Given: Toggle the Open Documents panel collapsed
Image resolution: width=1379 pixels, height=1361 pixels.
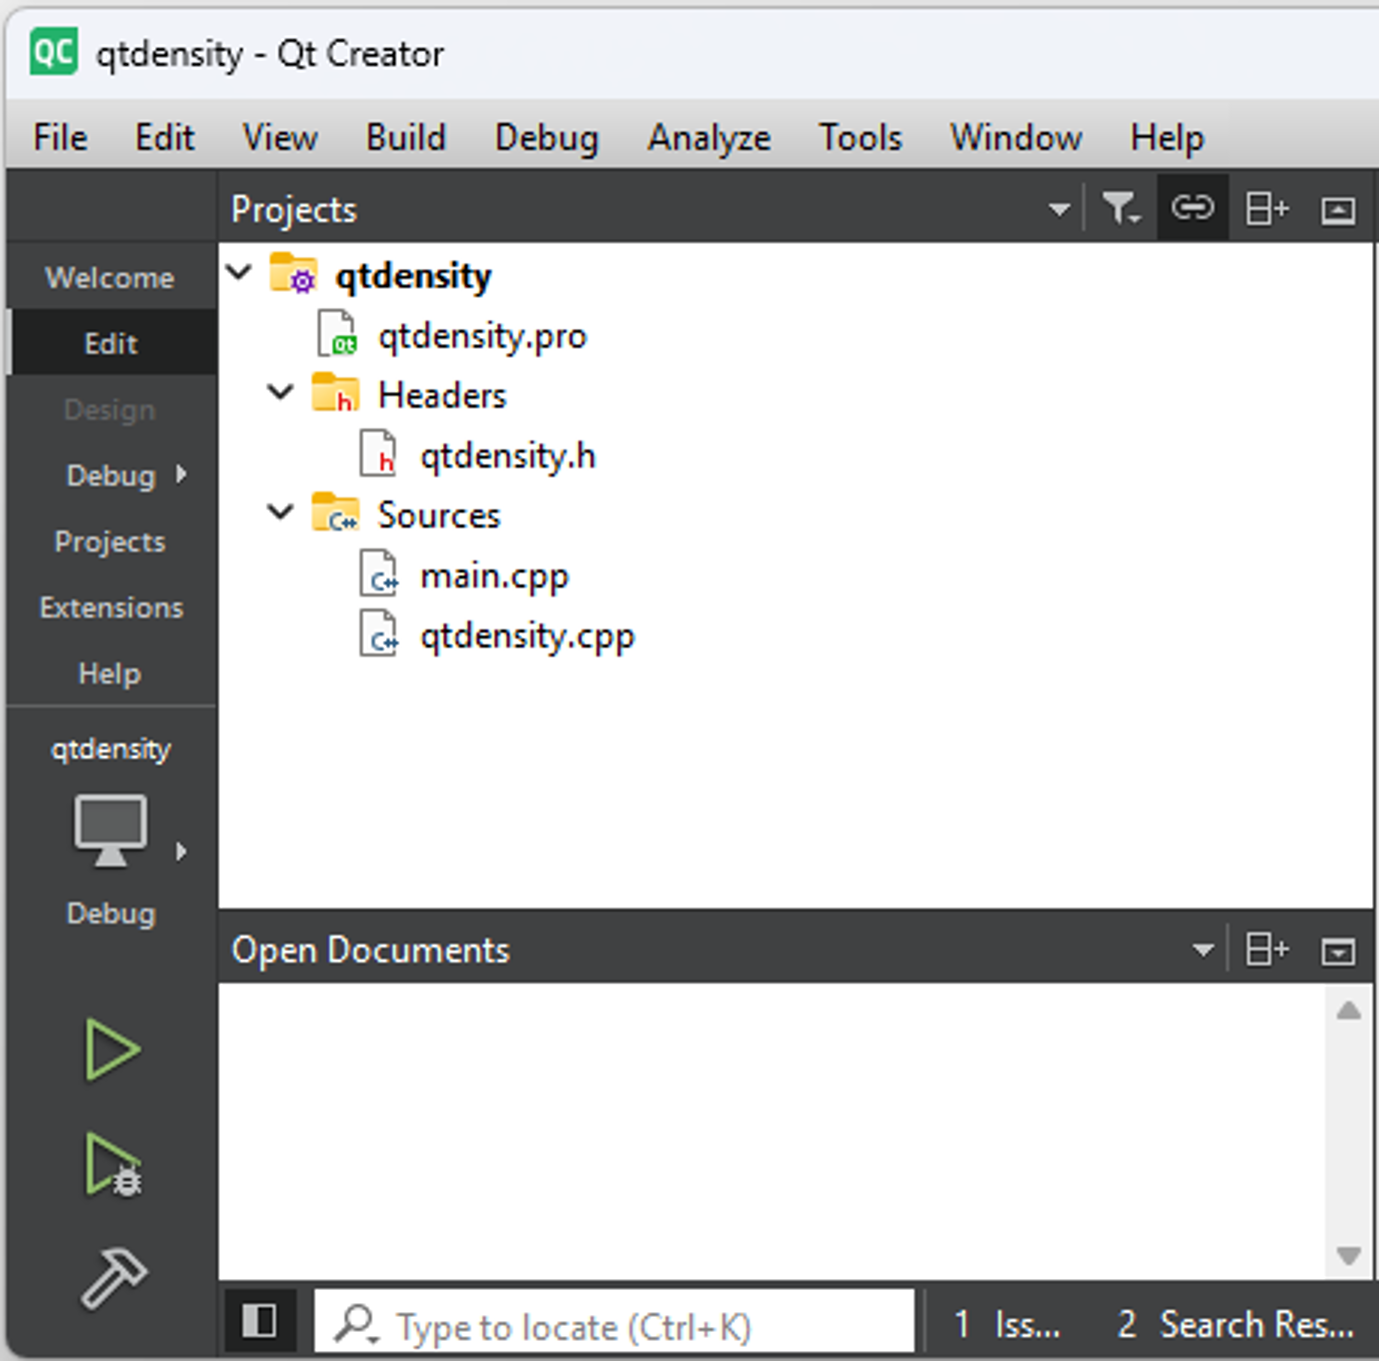Looking at the screenshot, I should tap(1337, 950).
